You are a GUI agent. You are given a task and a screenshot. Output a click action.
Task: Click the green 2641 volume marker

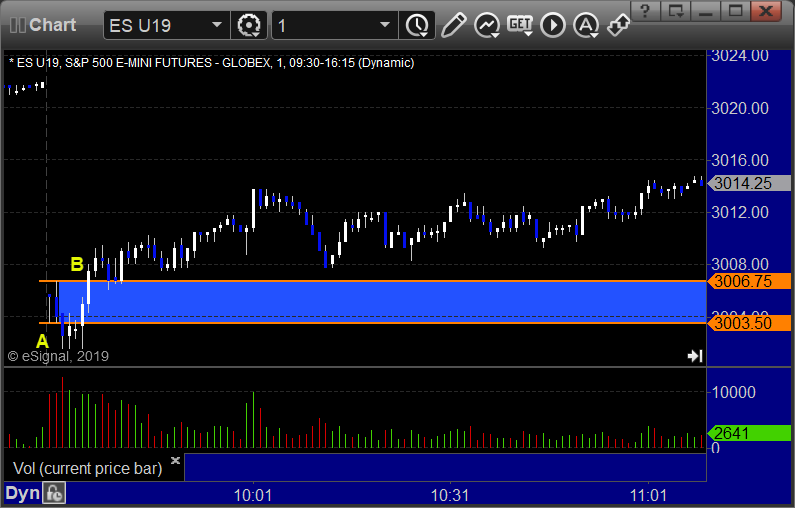pos(749,433)
